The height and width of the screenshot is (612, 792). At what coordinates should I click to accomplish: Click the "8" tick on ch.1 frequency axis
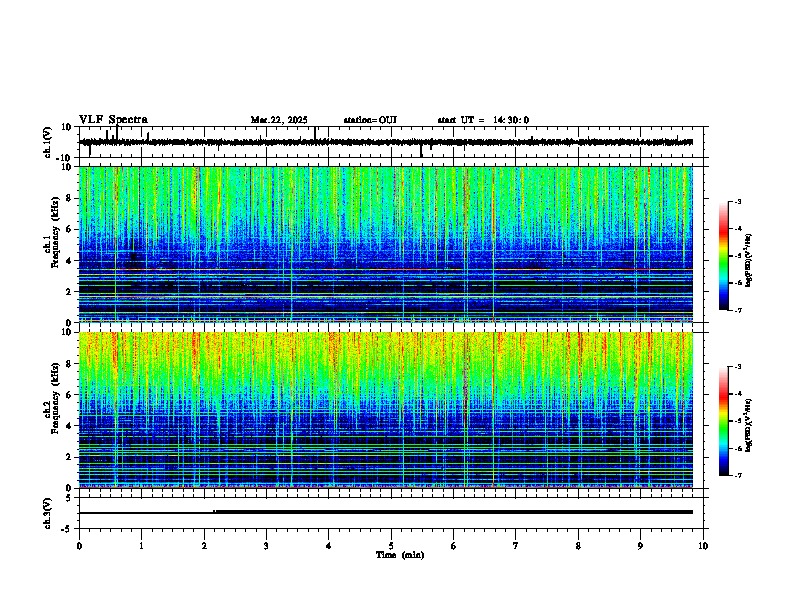[x=70, y=198]
